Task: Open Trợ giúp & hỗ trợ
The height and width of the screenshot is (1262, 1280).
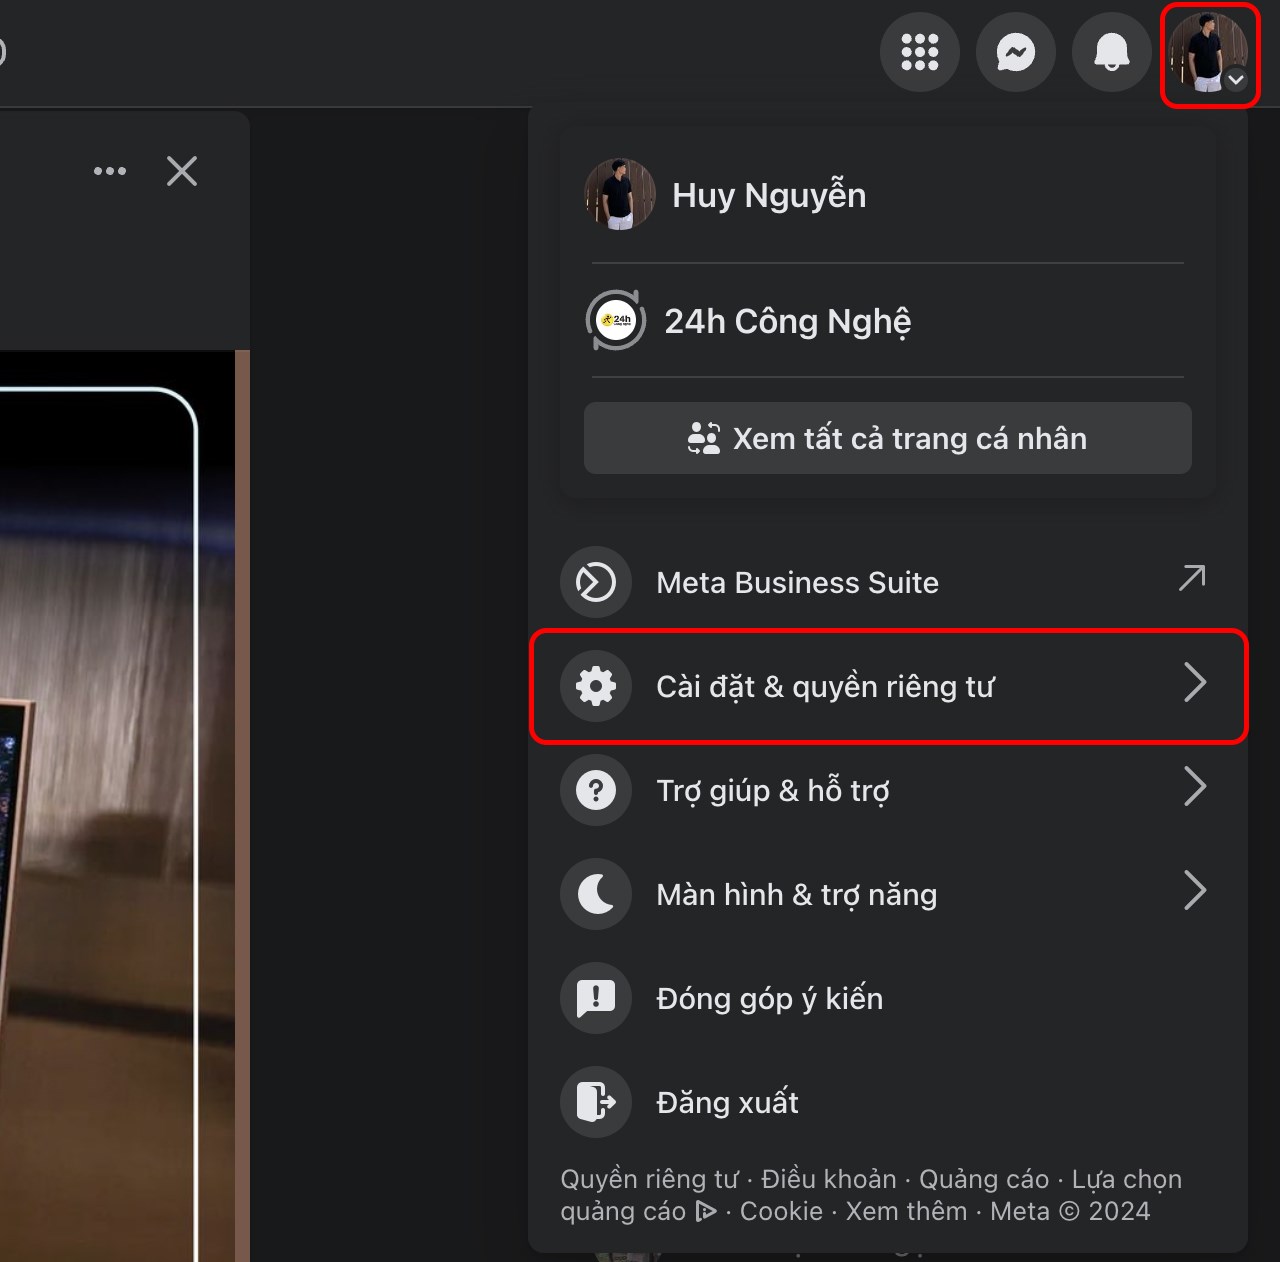Action: [x=887, y=790]
